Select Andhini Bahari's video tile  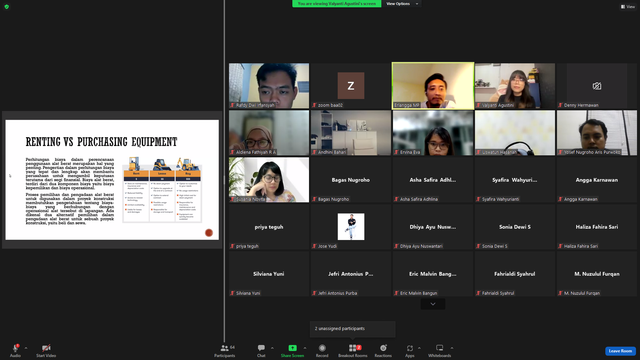coord(351,133)
